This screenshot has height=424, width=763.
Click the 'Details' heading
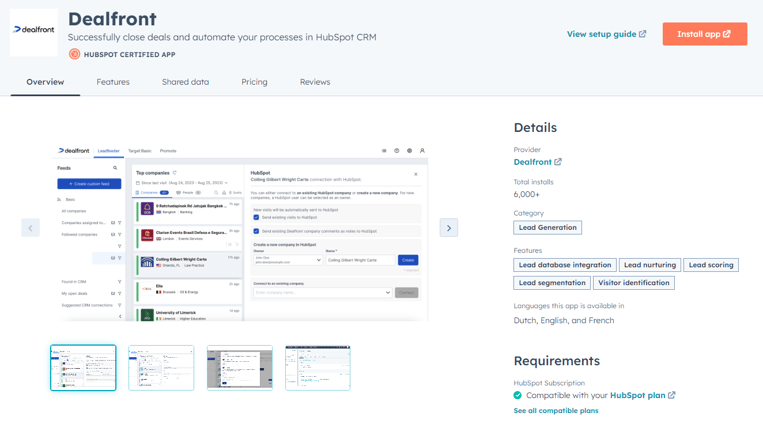pos(535,128)
